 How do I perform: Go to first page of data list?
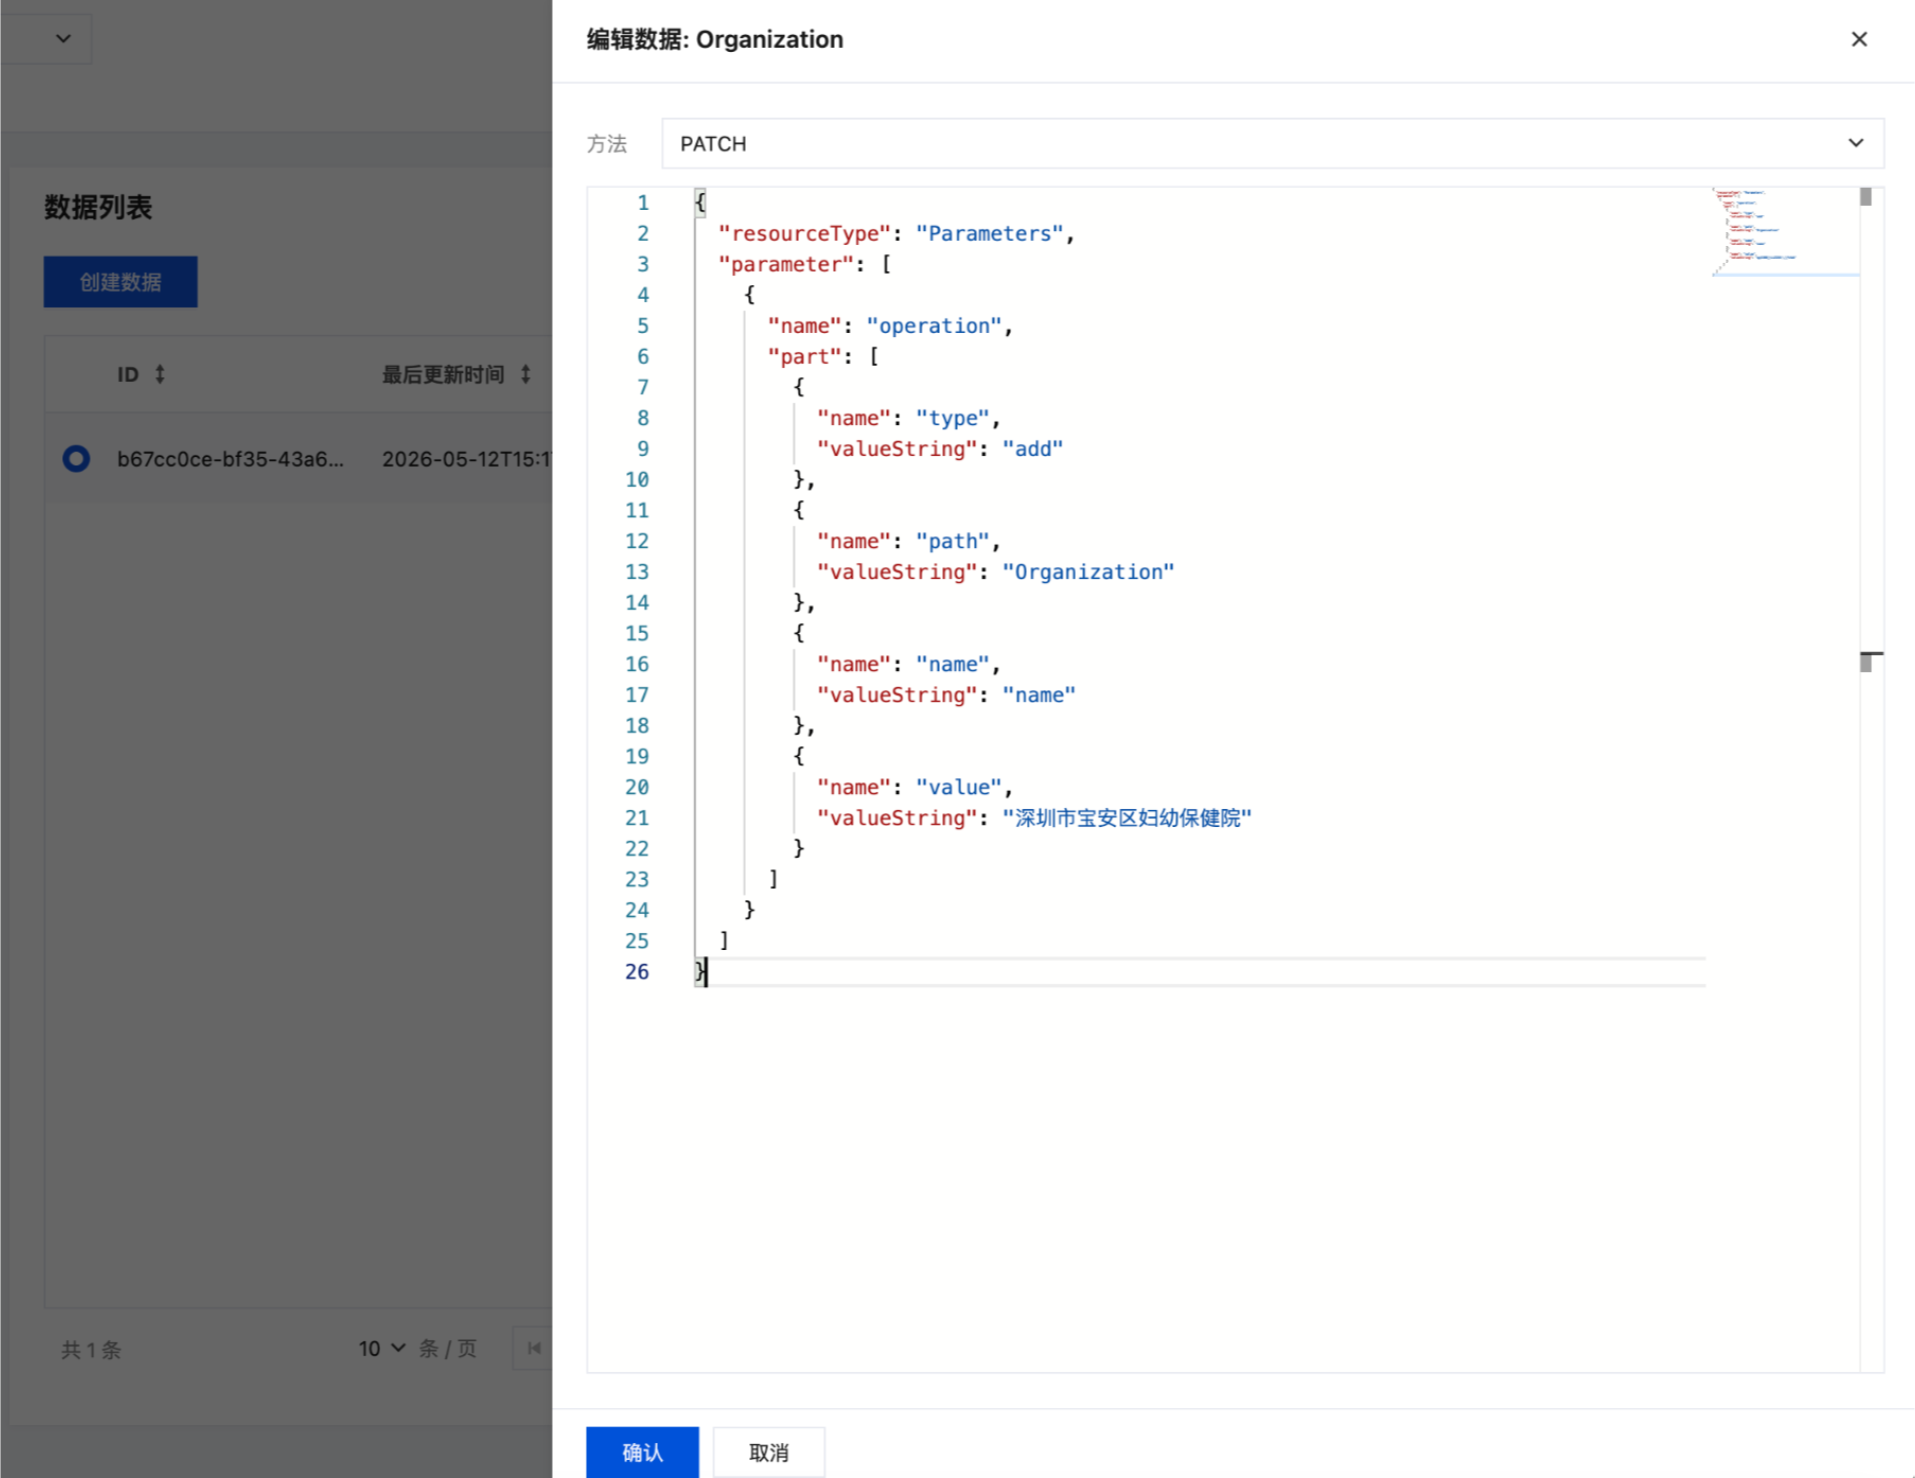(x=534, y=1349)
